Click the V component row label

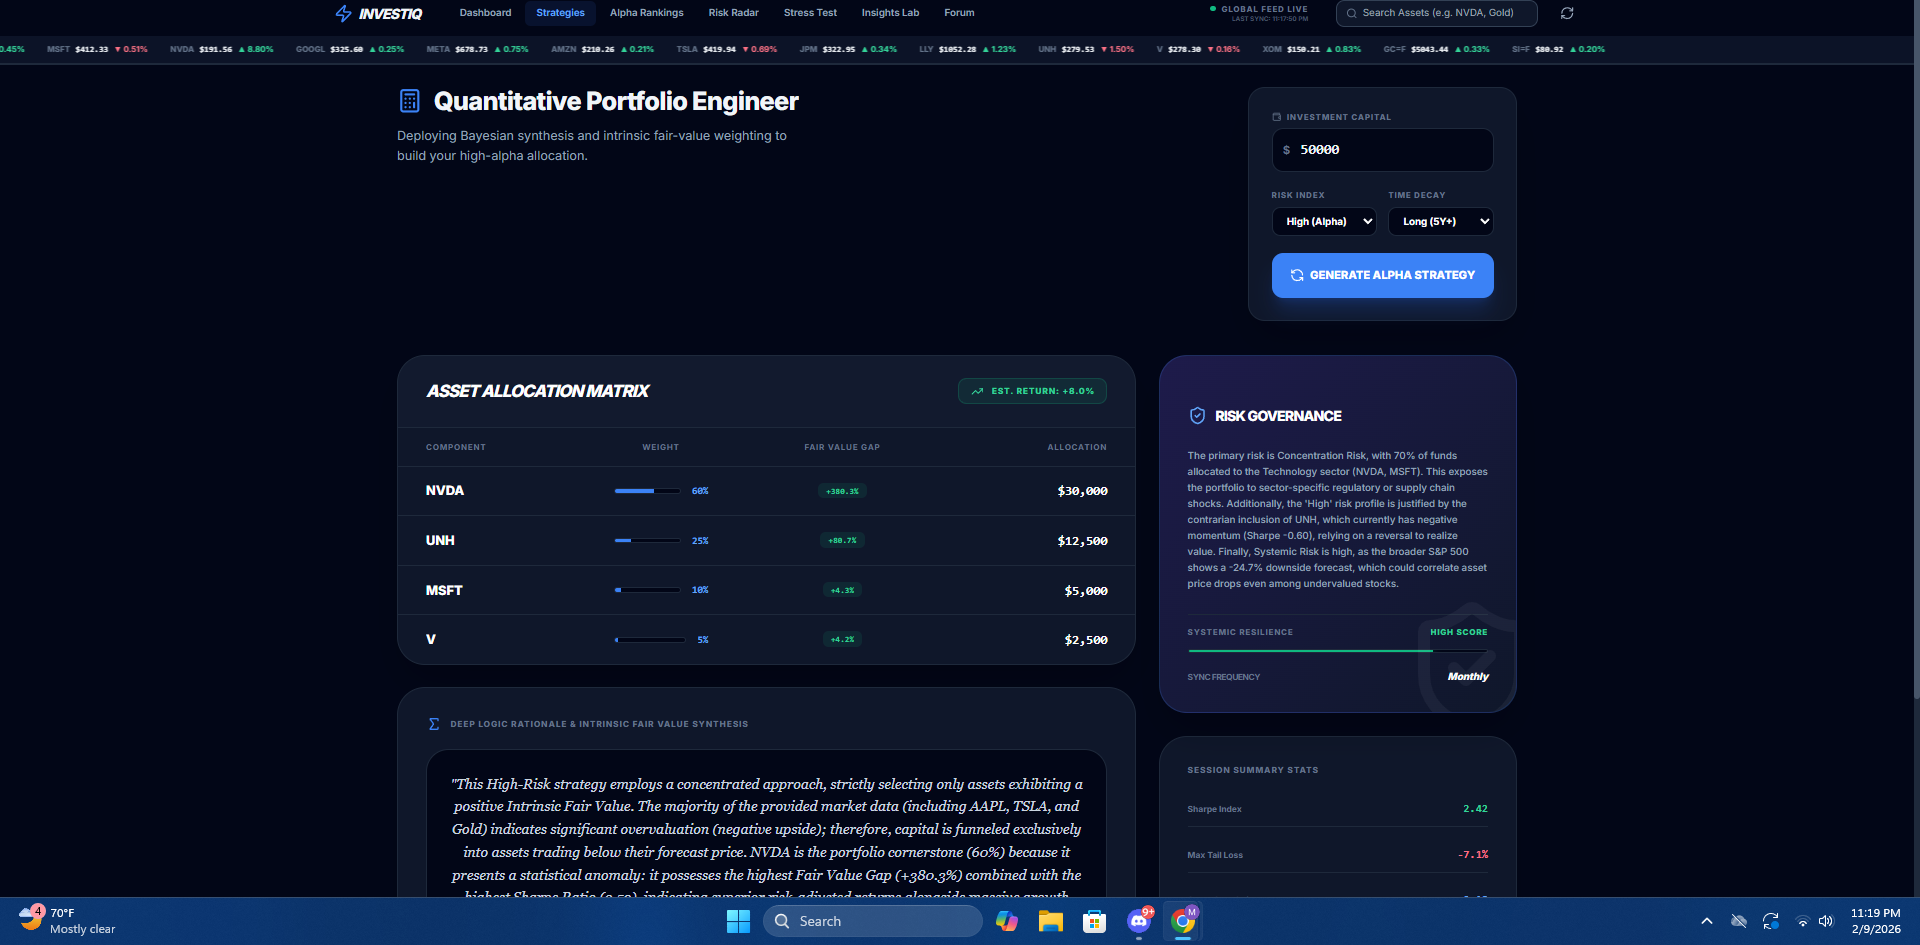pos(431,640)
